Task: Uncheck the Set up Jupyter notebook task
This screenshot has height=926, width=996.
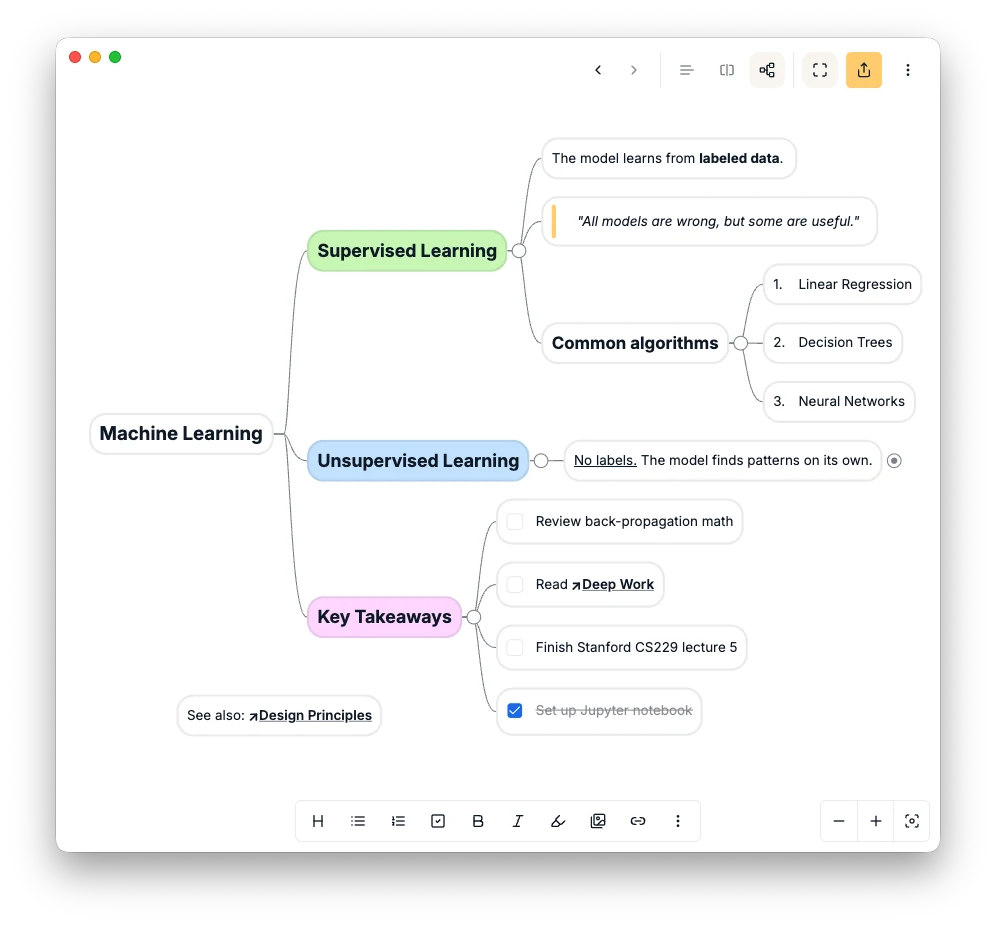Action: point(515,710)
